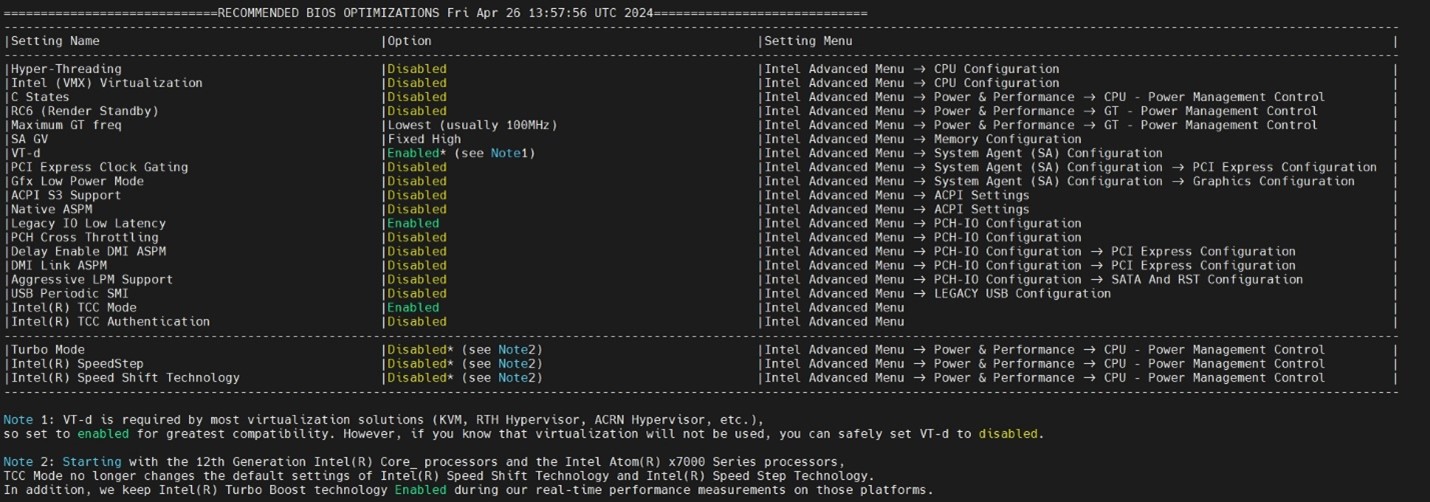Click the "USB Periodic SMI" setting name
1430x502 pixels.
click(70, 294)
